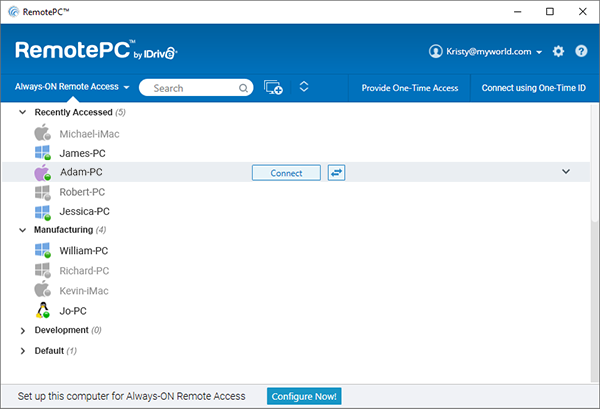Select Kevin-iMac in the list
The width and height of the screenshot is (600, 409).
pyautogui.click(x=84, y=291)
